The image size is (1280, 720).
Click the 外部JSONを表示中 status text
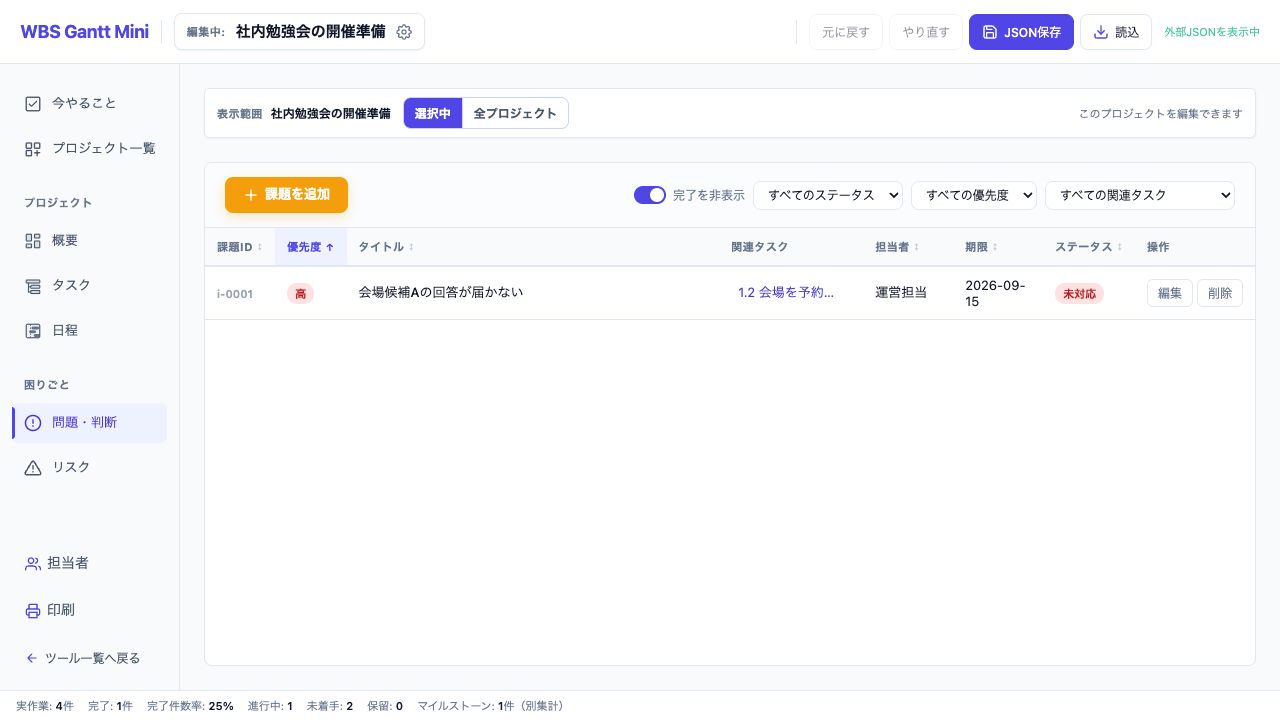(1212, 32)
